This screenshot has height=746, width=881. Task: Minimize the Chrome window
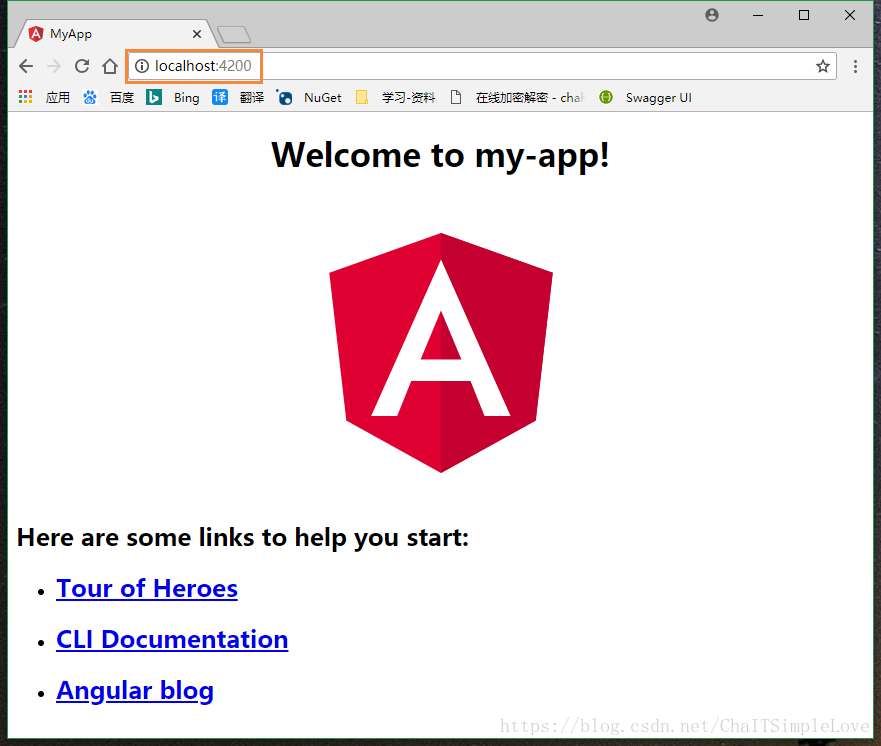point(758,15)
